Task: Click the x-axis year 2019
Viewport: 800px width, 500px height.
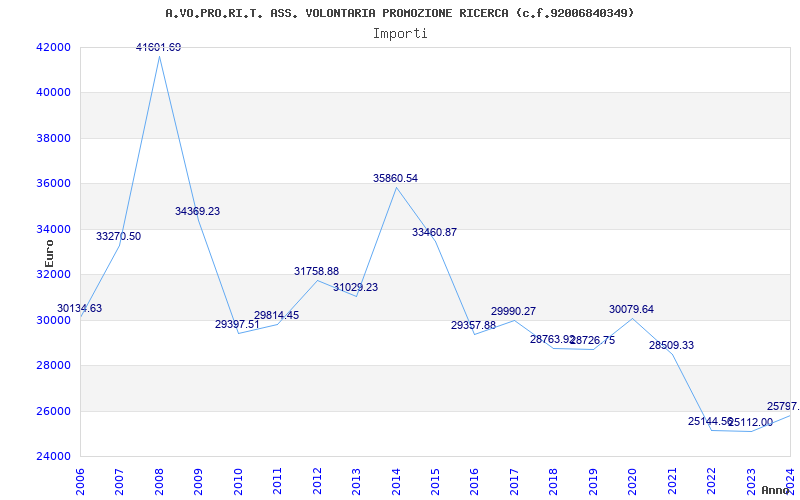Action: [x=593, y=481]
